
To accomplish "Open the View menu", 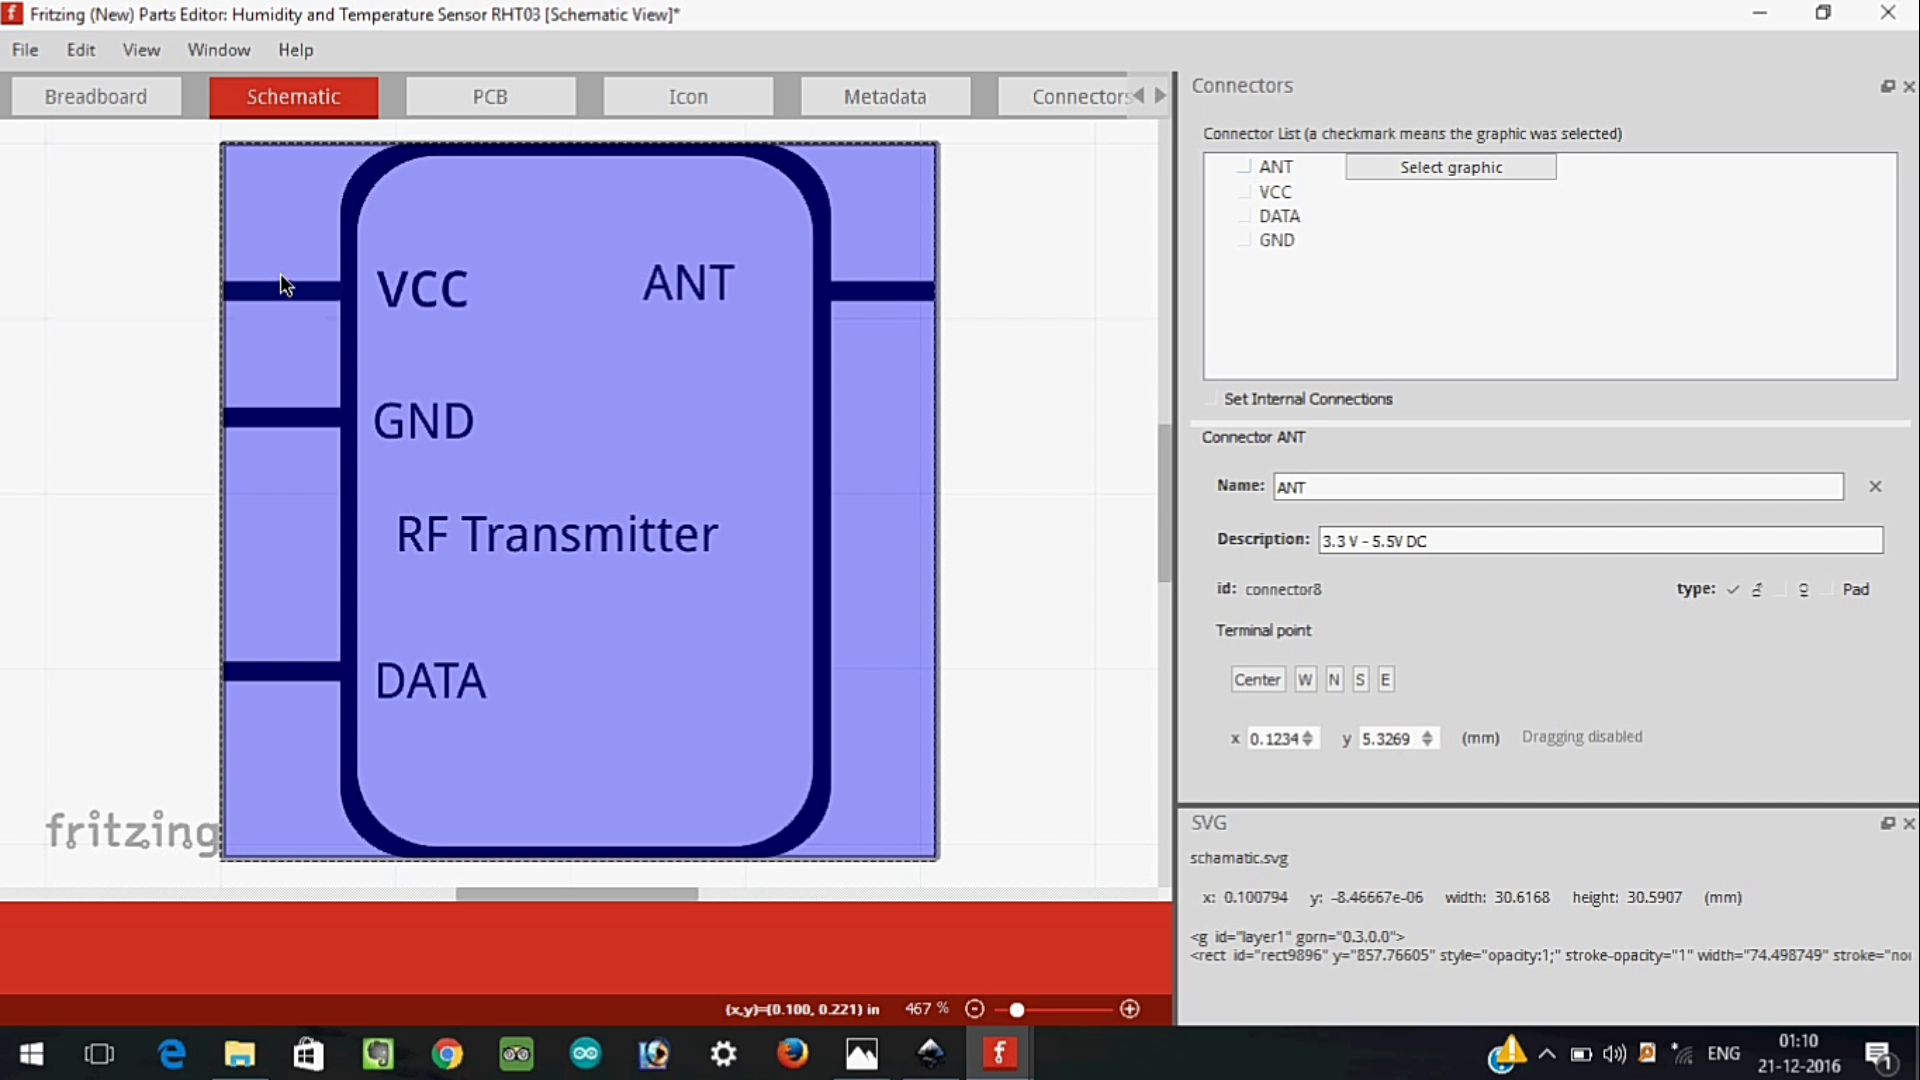I will click(141, 50).
